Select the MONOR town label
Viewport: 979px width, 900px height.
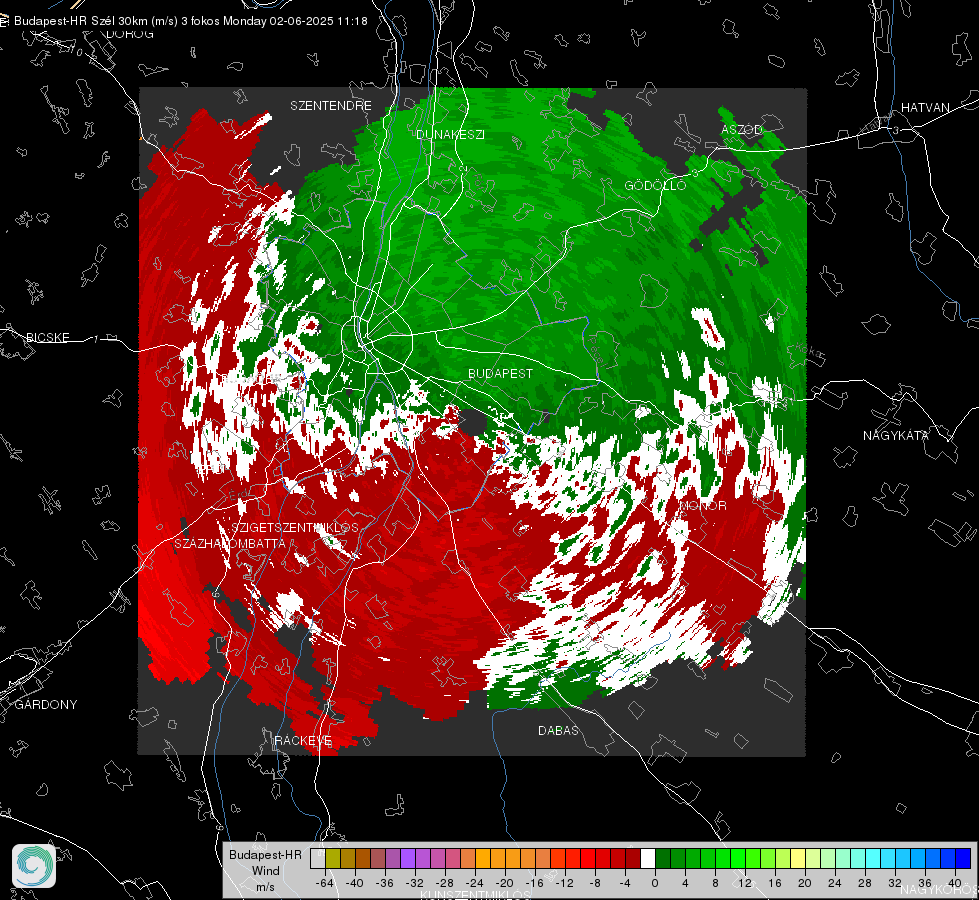(704, 506)
